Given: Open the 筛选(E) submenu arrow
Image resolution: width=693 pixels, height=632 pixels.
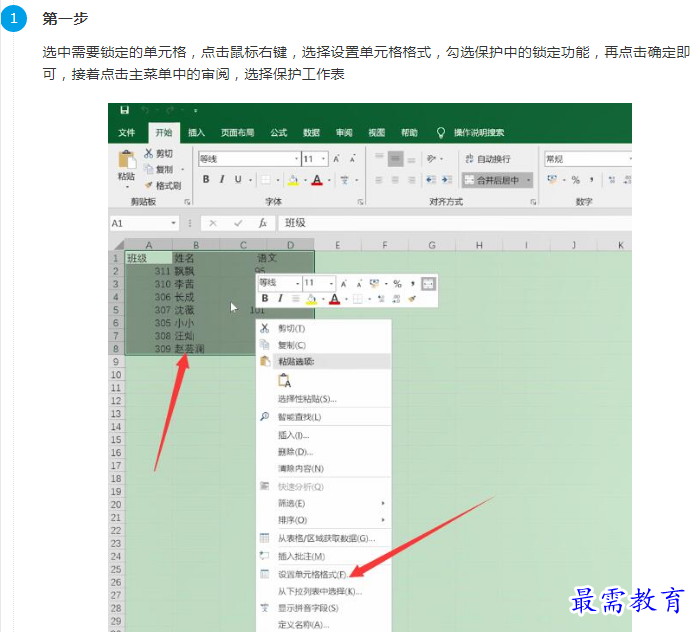Looking at the screenshot, I should 383,503.
